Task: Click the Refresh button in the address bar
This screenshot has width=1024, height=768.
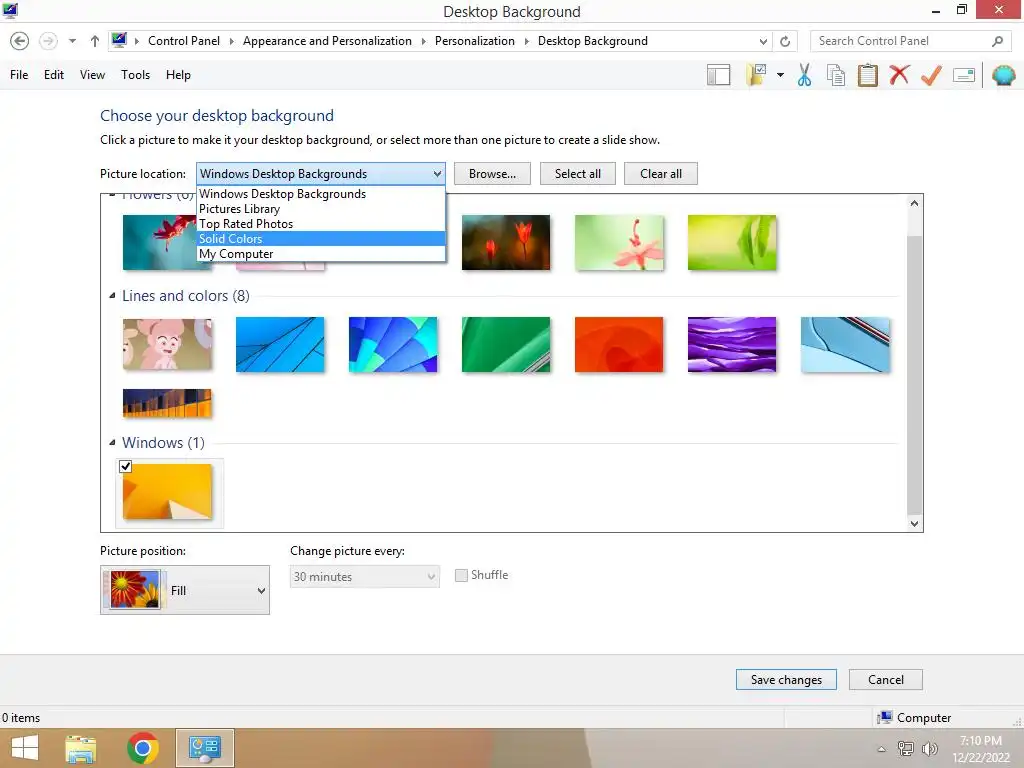Action: tap(785, 41)
